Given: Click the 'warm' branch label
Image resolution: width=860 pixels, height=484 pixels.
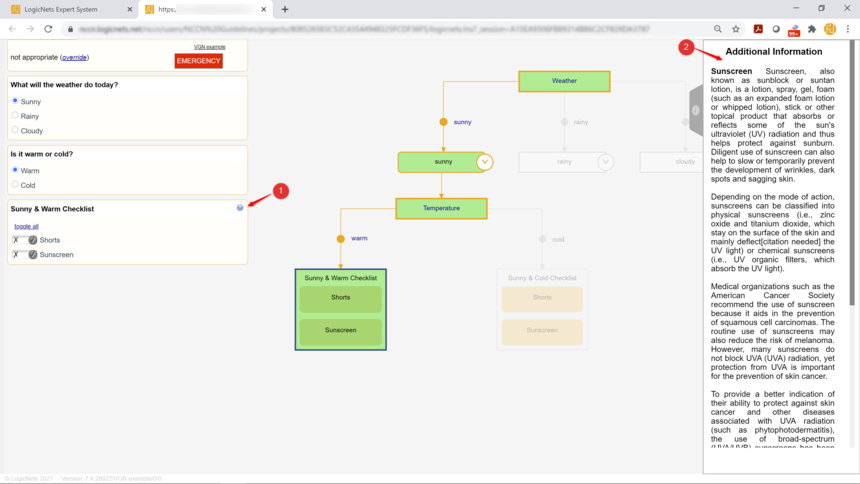Looking at the screenshot, I should 359,238.
